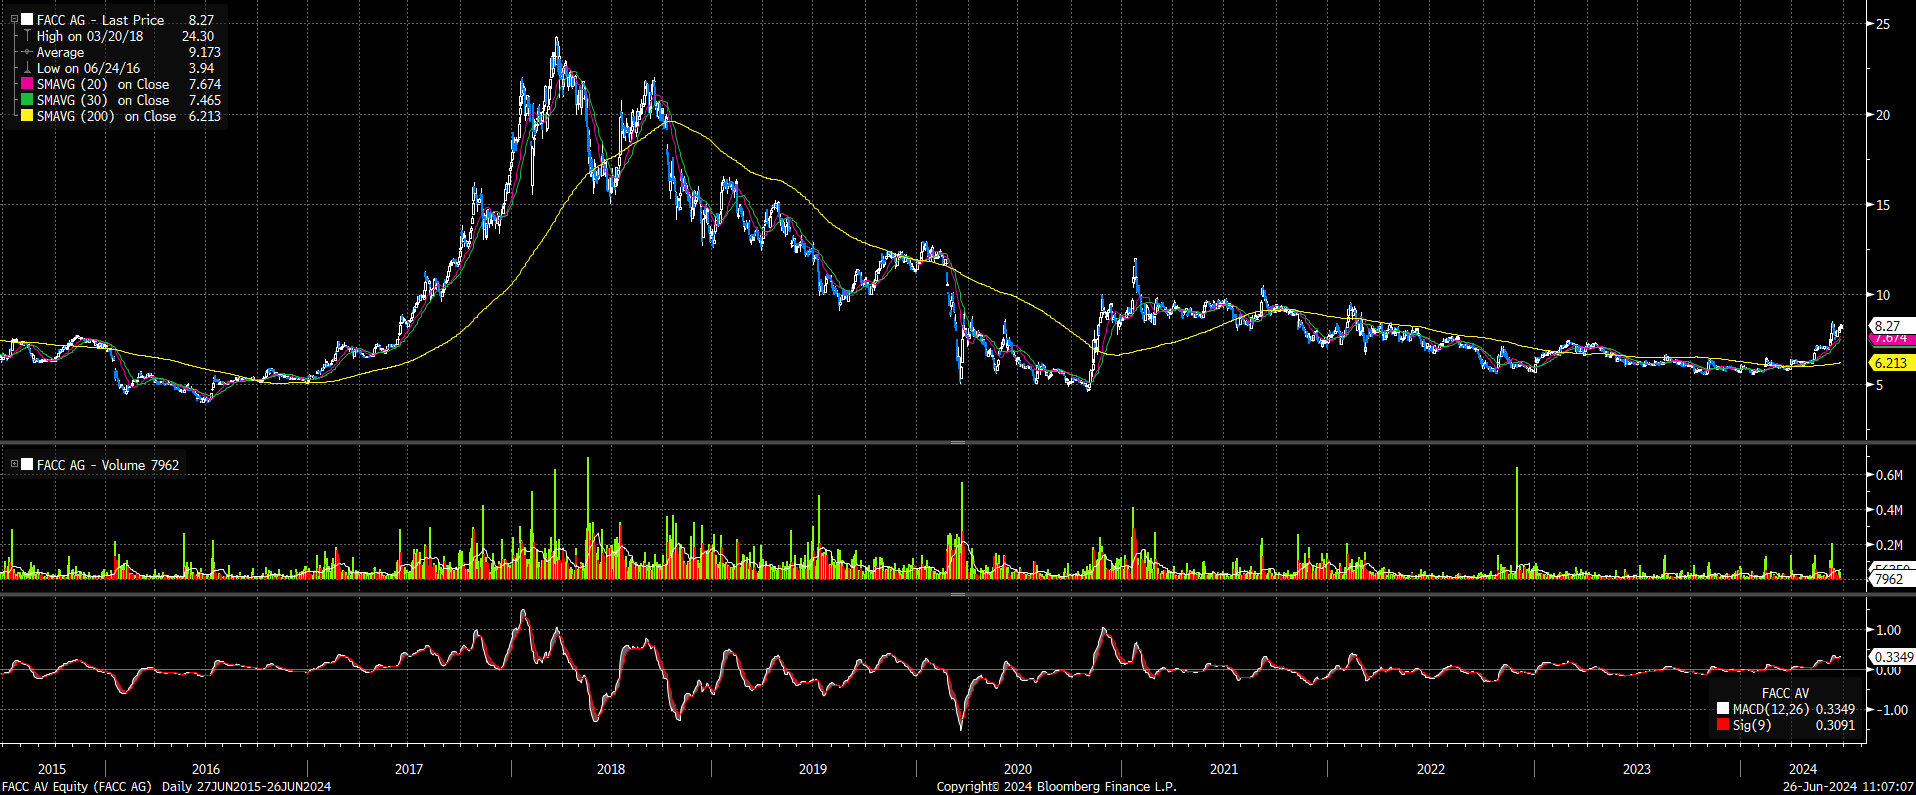Click the Sig(9) legend text

point(1752,725)
